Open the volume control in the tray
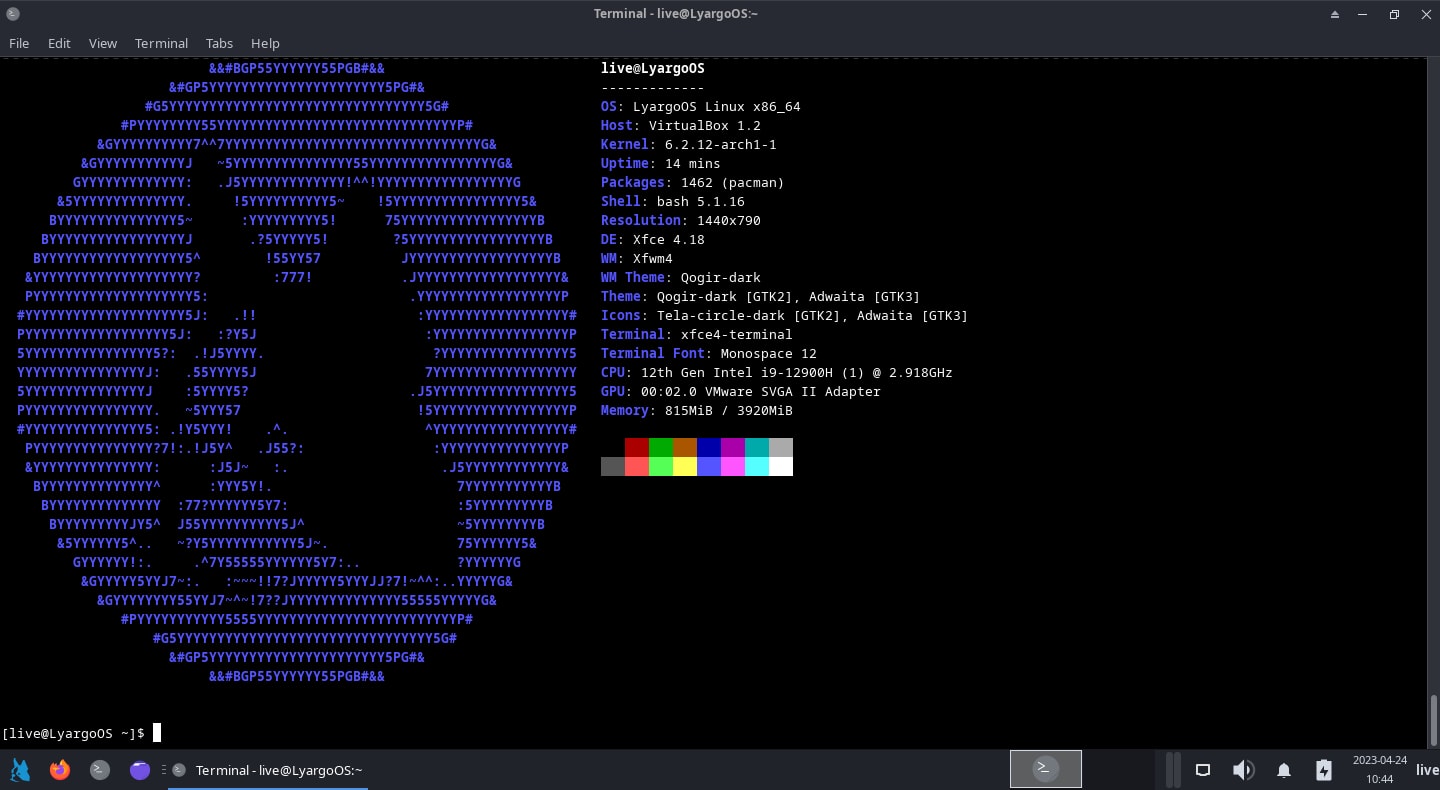 click(x=1243, y=770)
